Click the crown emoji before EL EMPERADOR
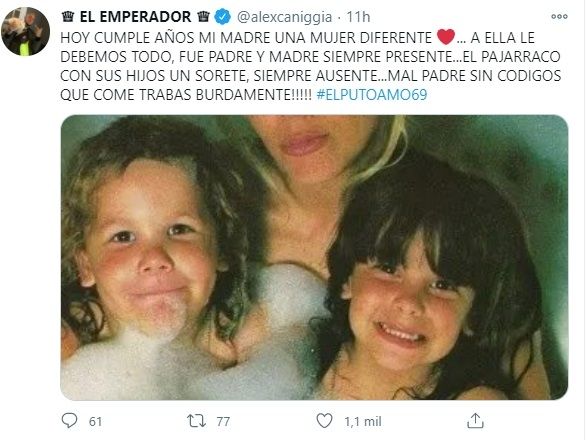 pos(68,17)
